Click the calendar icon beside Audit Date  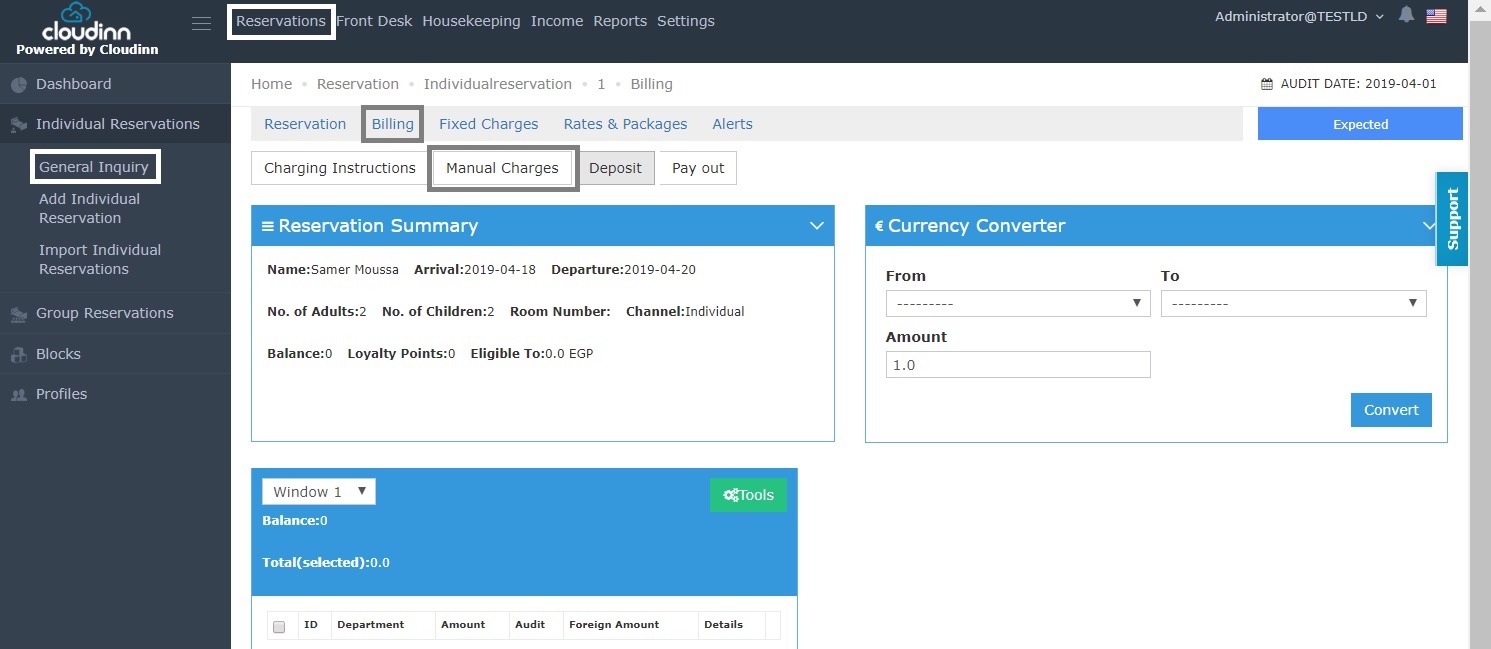(x=1267, y=84)
